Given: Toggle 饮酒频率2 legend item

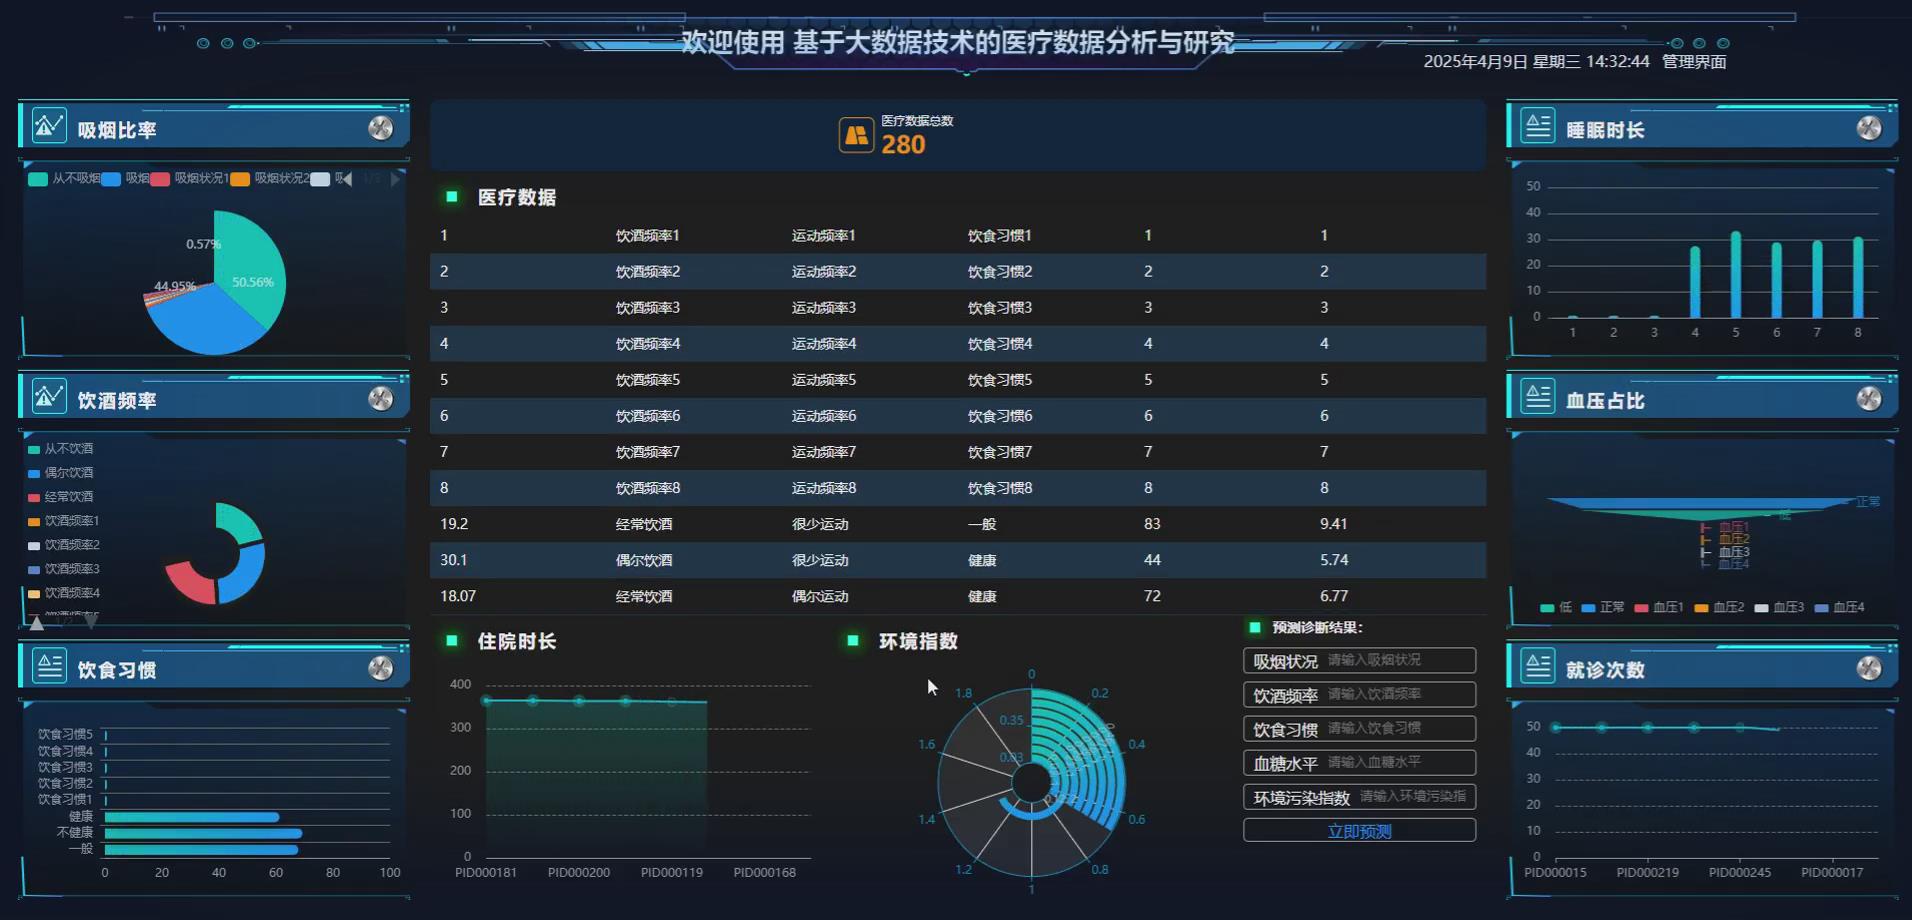Looking at the screenshot, I should click(x=63, y=545).
